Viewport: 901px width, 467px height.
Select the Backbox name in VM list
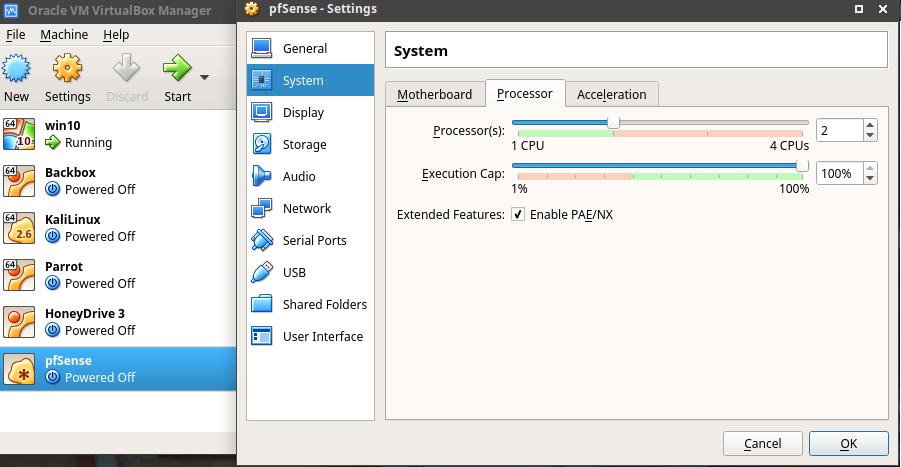coord(70,172)
